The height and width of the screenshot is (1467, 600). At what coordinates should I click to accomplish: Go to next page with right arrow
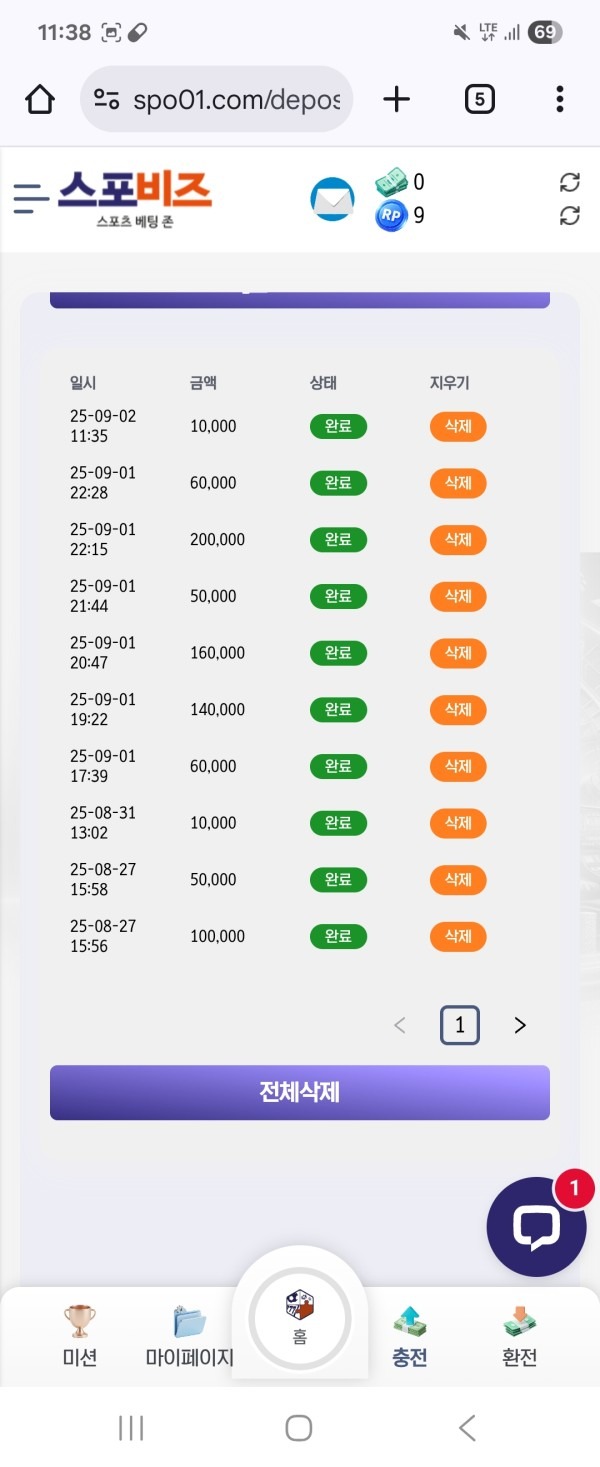pyautogui.click(x=519, y=1024)
